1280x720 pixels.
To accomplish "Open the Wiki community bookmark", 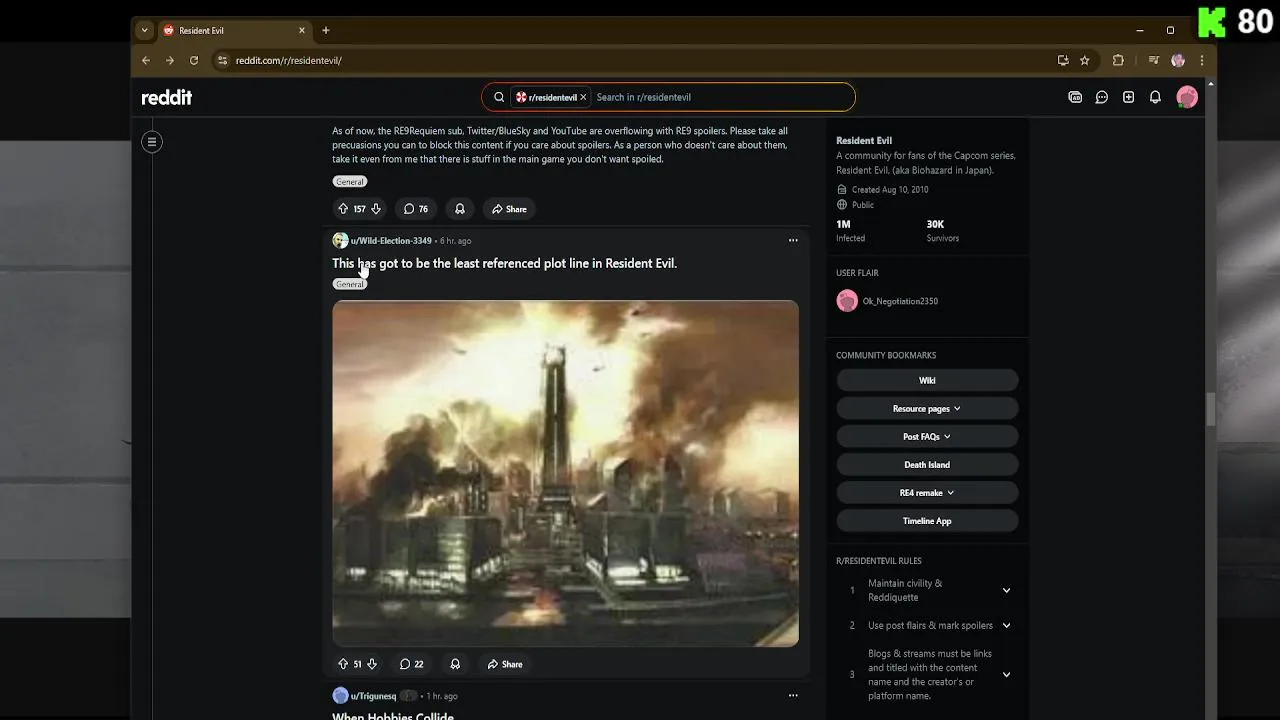I will (x=927, y=381).
